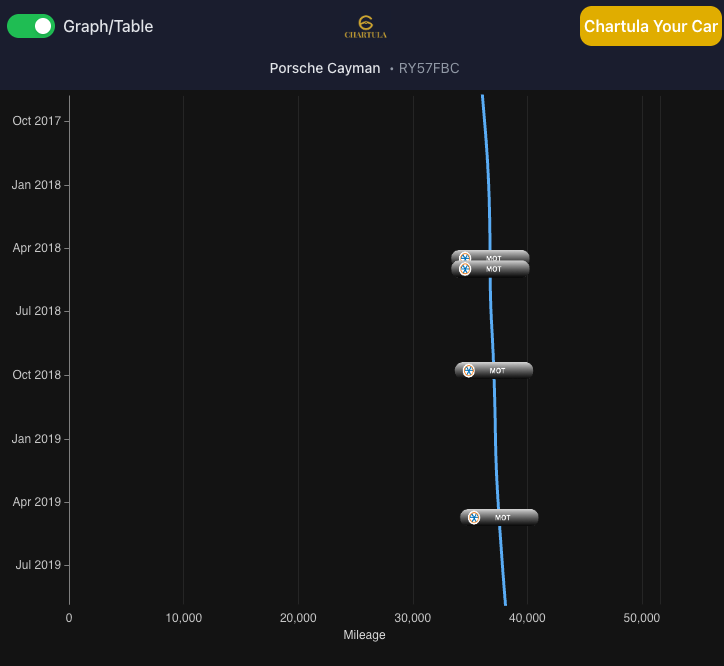This screenshot has width=724, height=666.
Task: Click the wheel icon on the lower April 2018 MOT marker
Action: (465, 269)
